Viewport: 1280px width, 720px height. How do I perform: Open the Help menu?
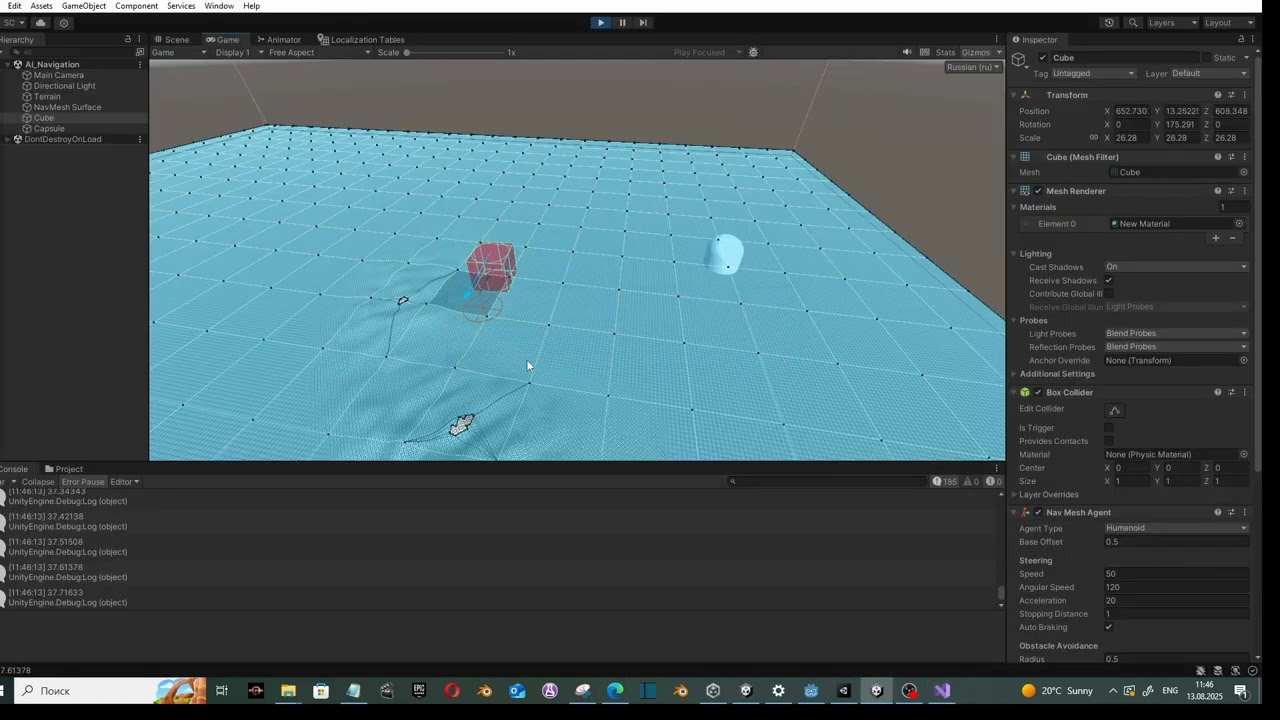[x=251, y=6]
